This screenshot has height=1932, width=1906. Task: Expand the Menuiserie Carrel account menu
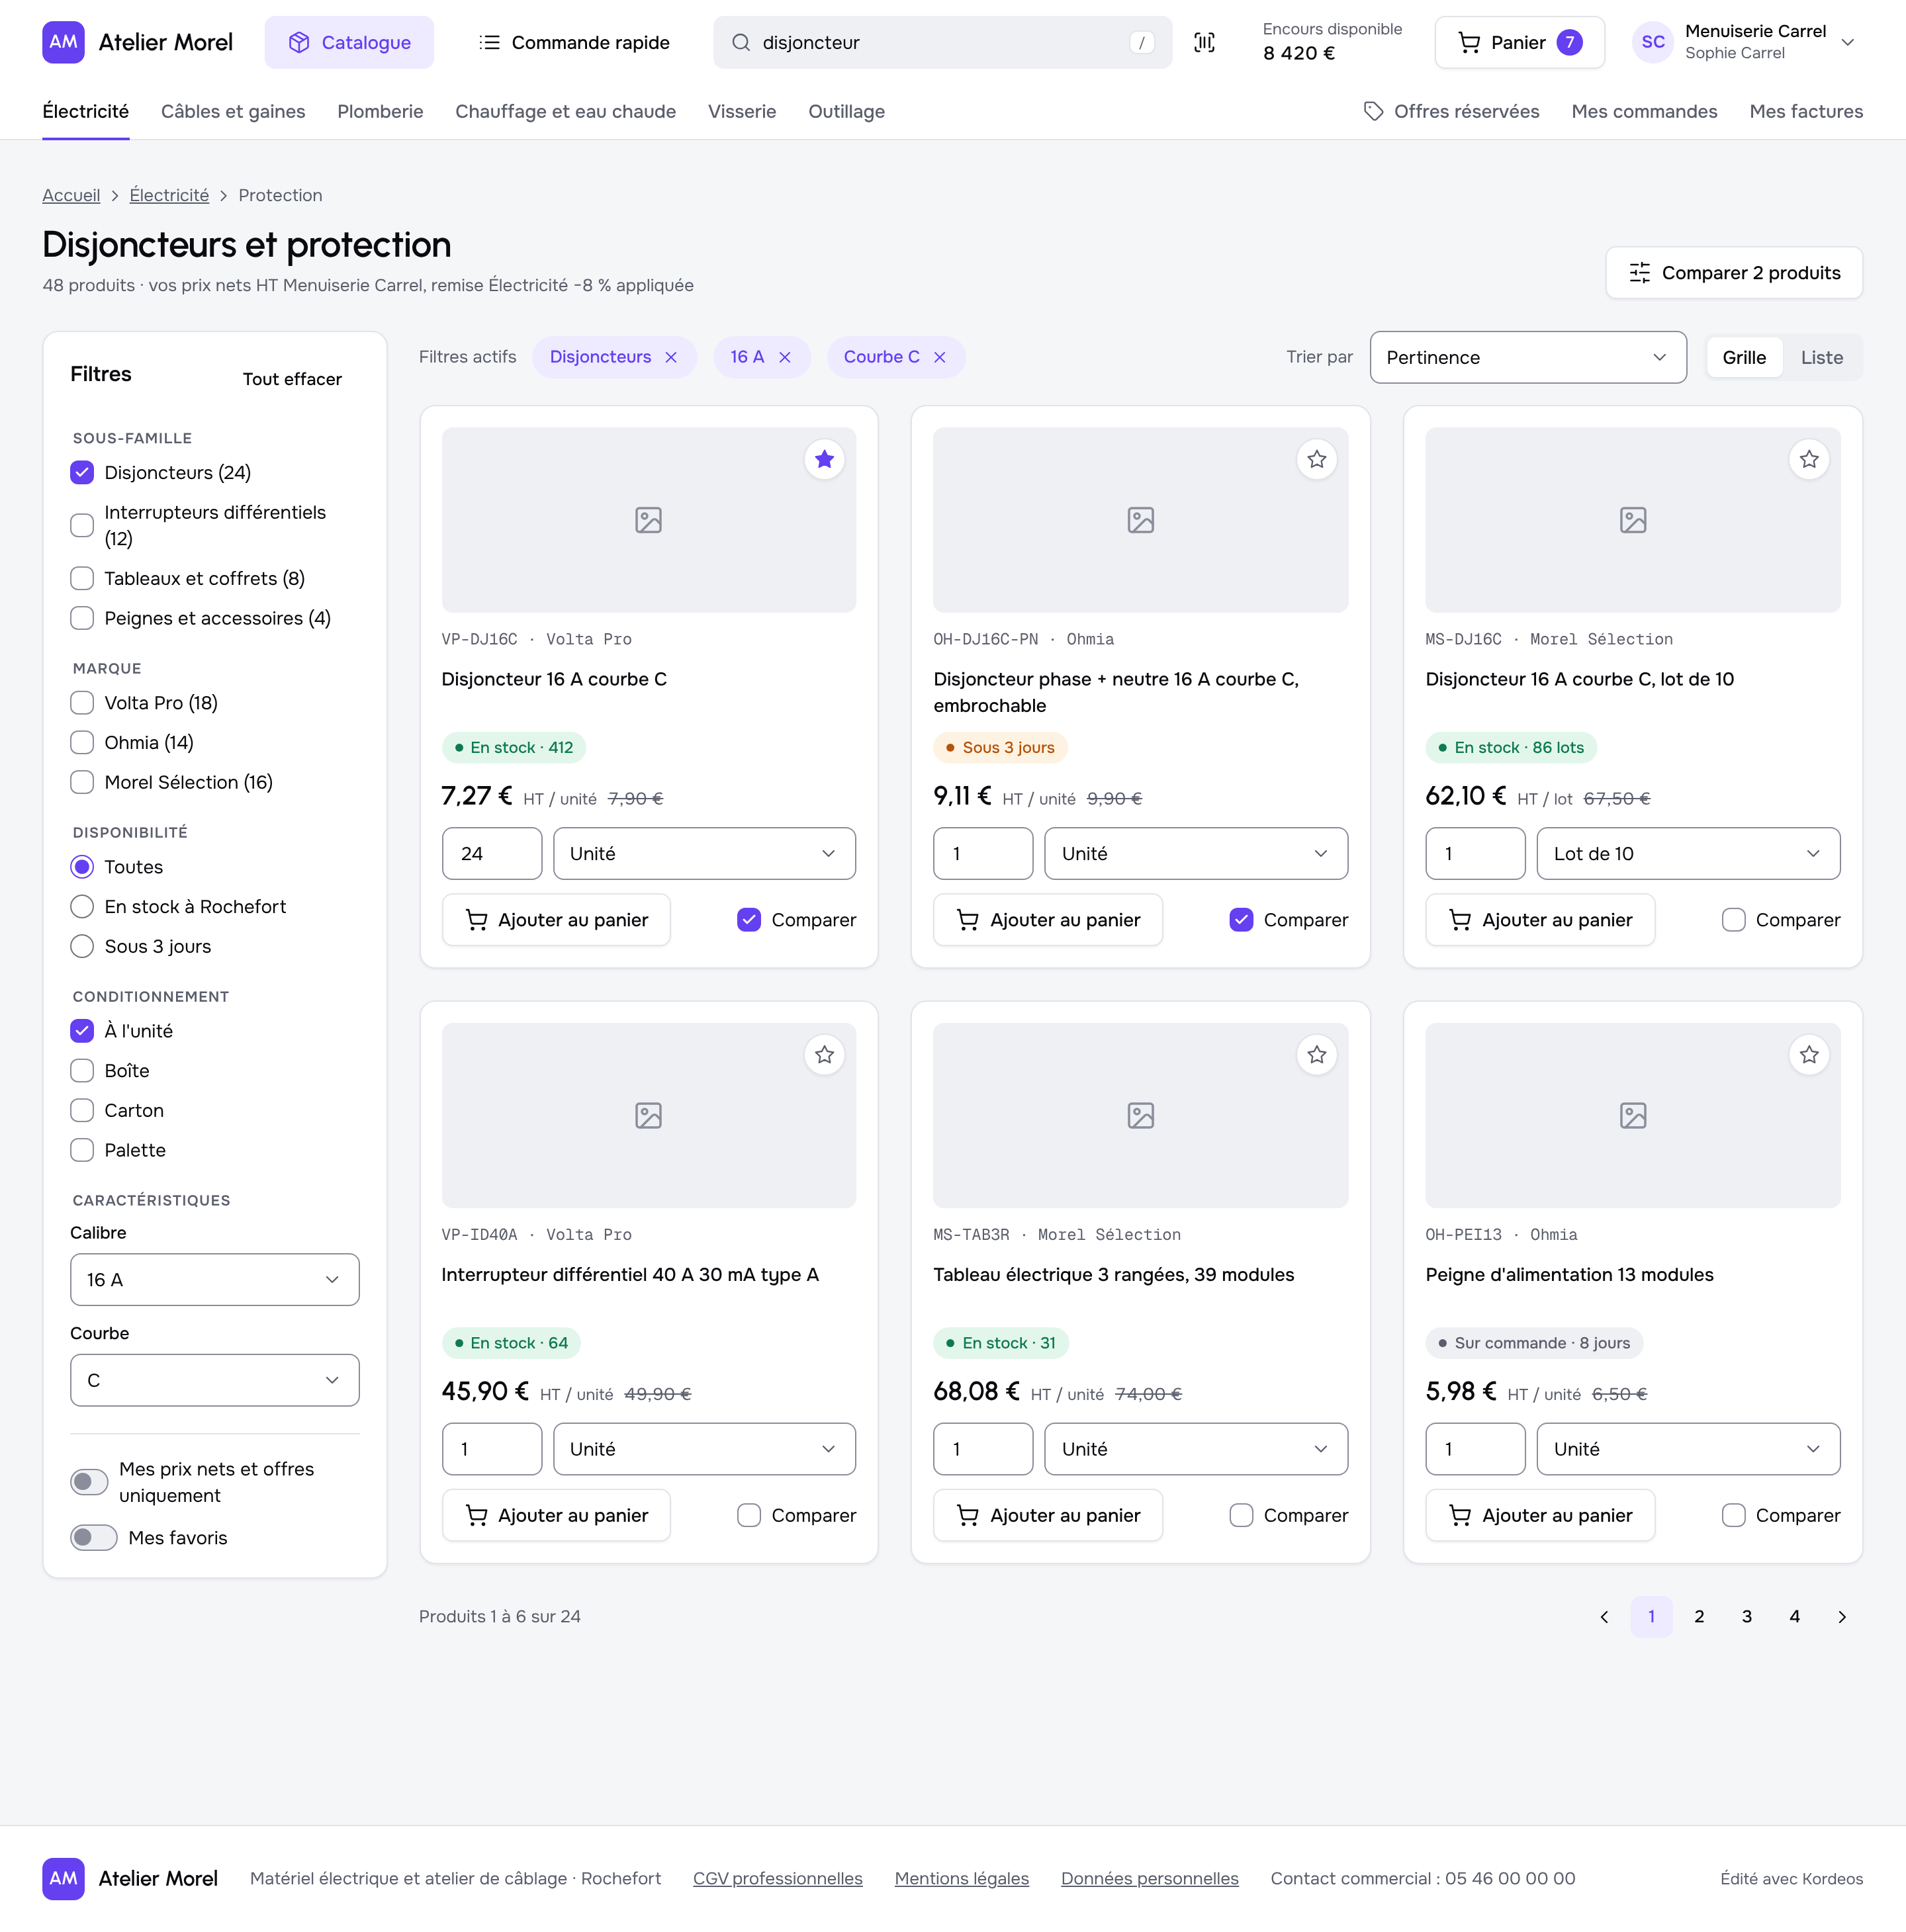(1744, 42)
